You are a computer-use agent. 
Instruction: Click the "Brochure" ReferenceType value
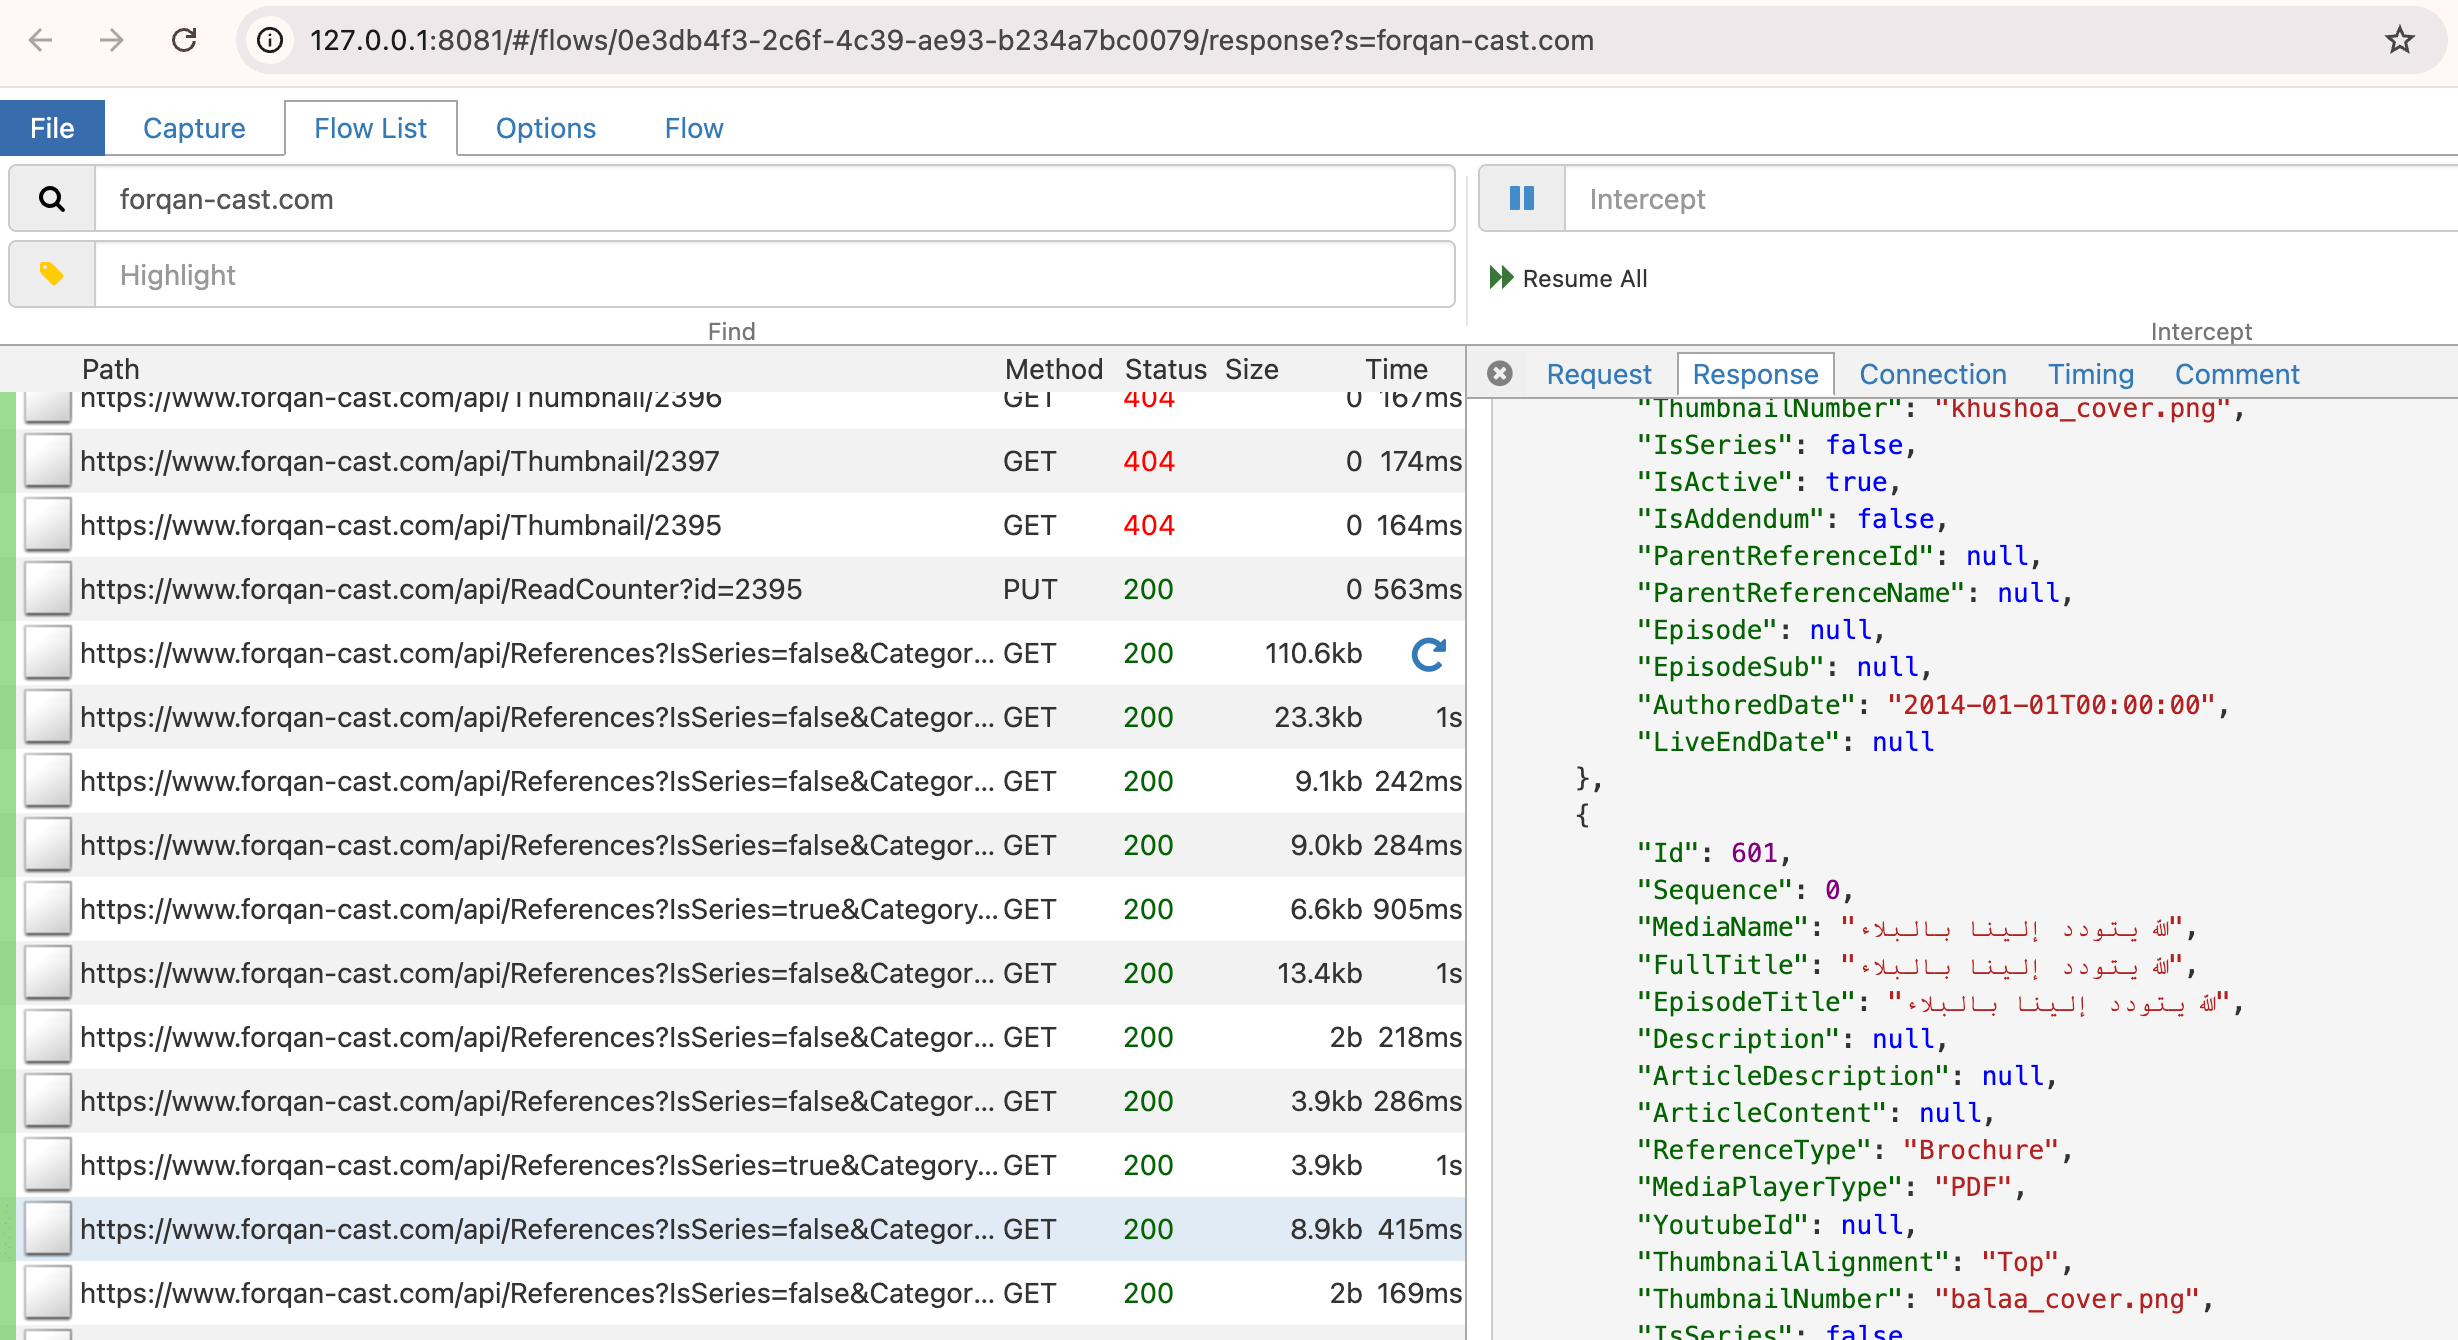coord(1981,1150)
